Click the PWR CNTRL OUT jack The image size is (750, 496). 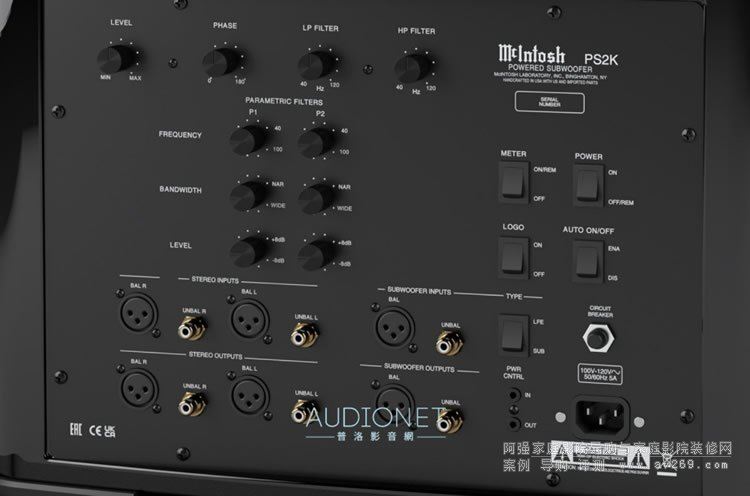point(514,424)
